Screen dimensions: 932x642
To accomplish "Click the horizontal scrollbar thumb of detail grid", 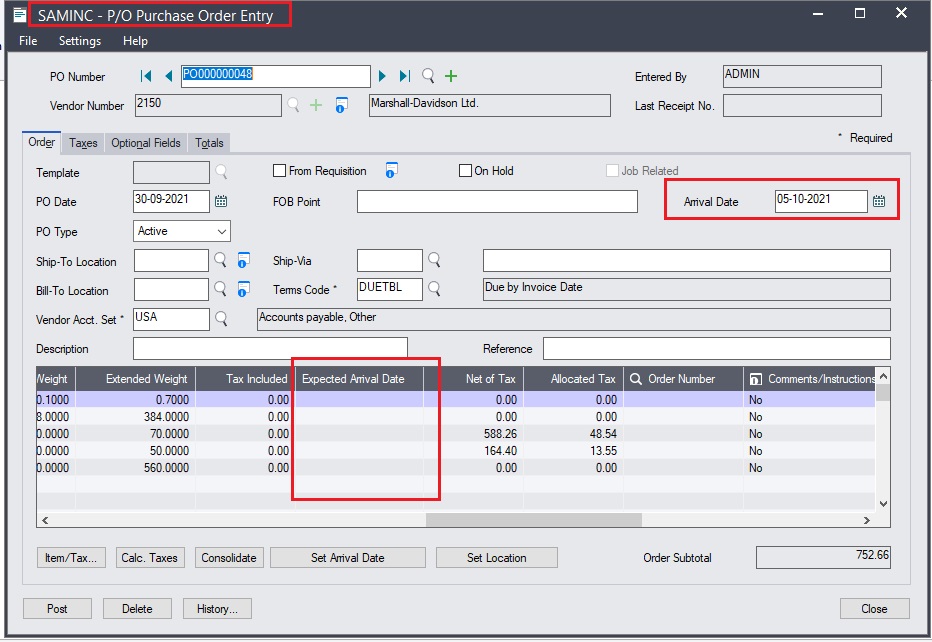I will pyautogui.click(x=534, y=520).
